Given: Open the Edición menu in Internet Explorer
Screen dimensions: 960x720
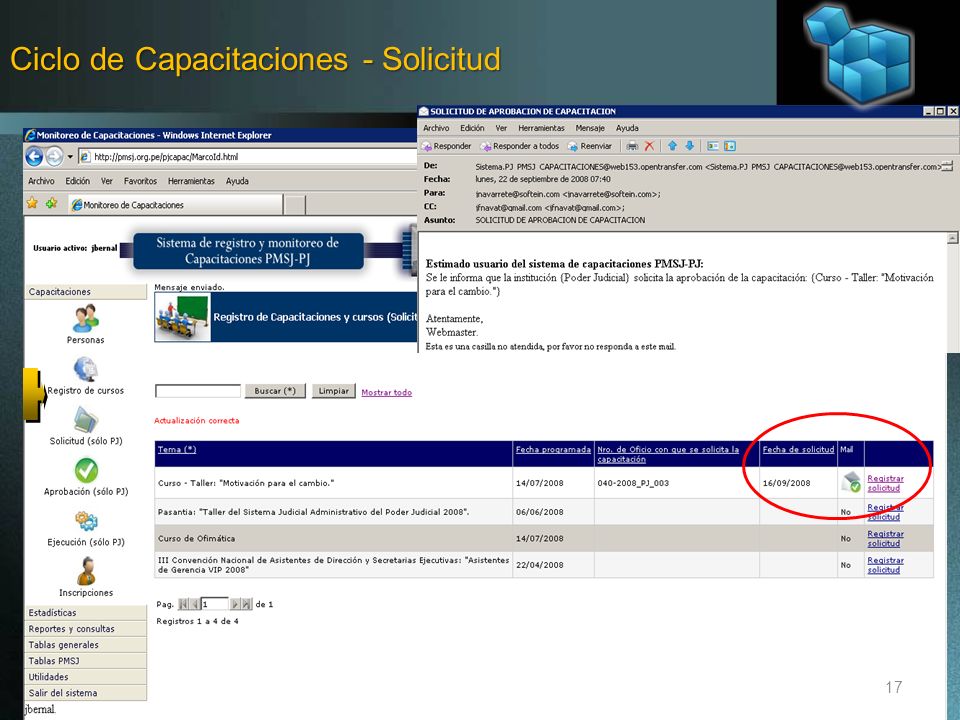Looking at the screenshot, I should coord(78,181).
